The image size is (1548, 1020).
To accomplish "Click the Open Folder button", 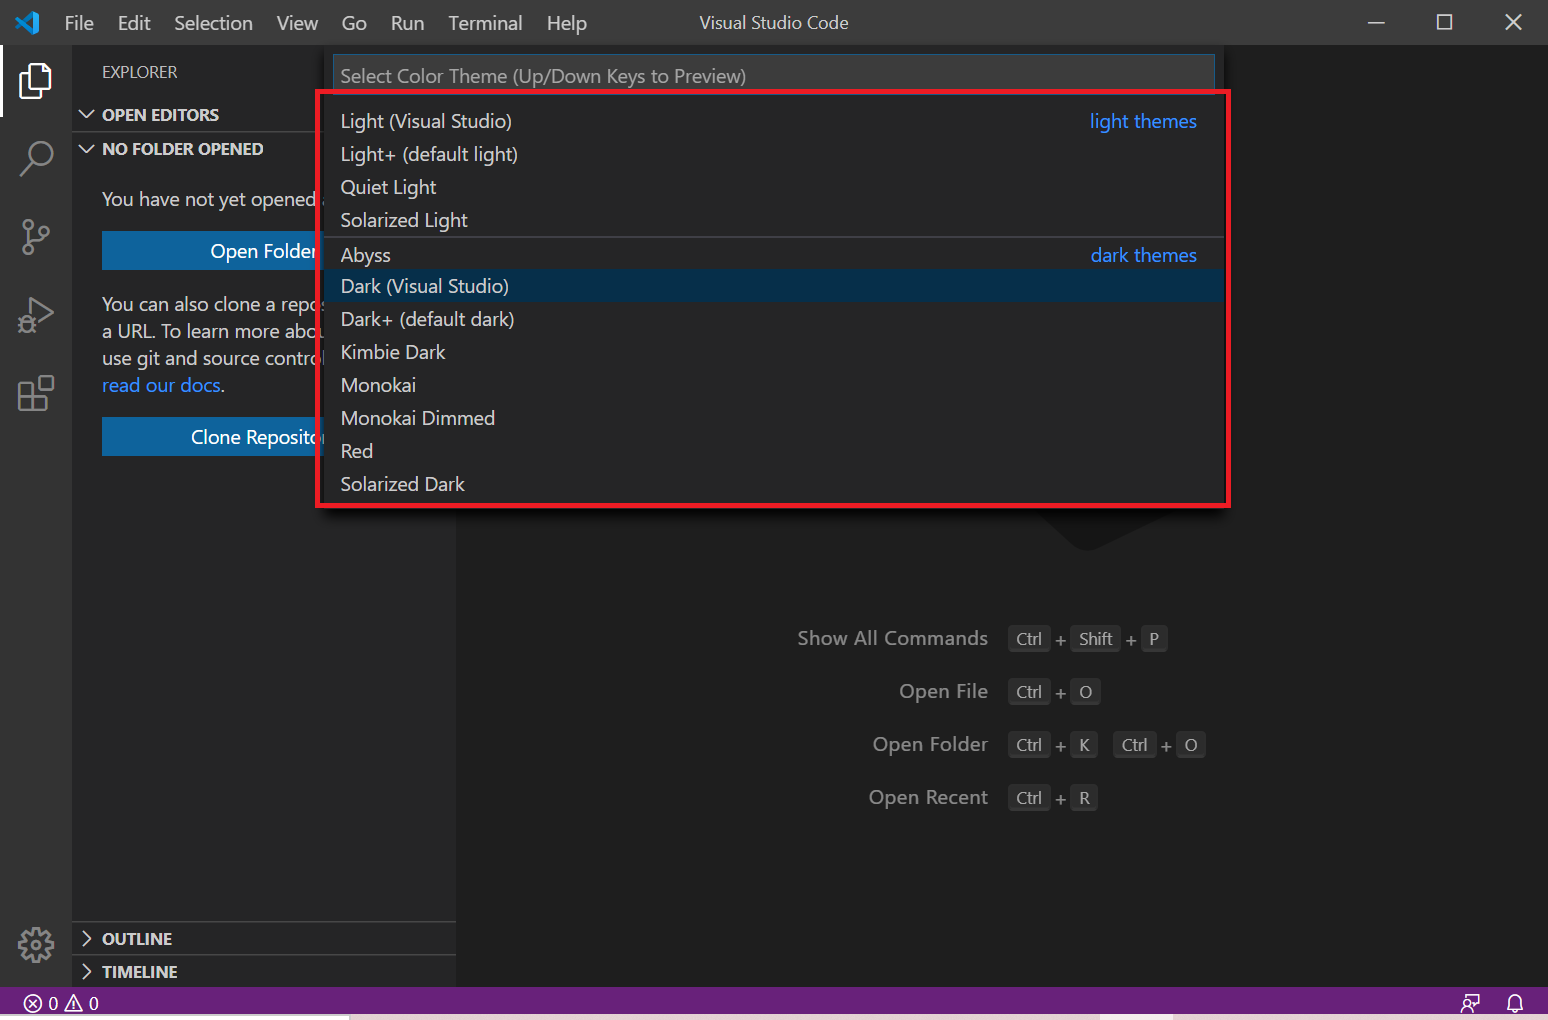I will (212, 251).
